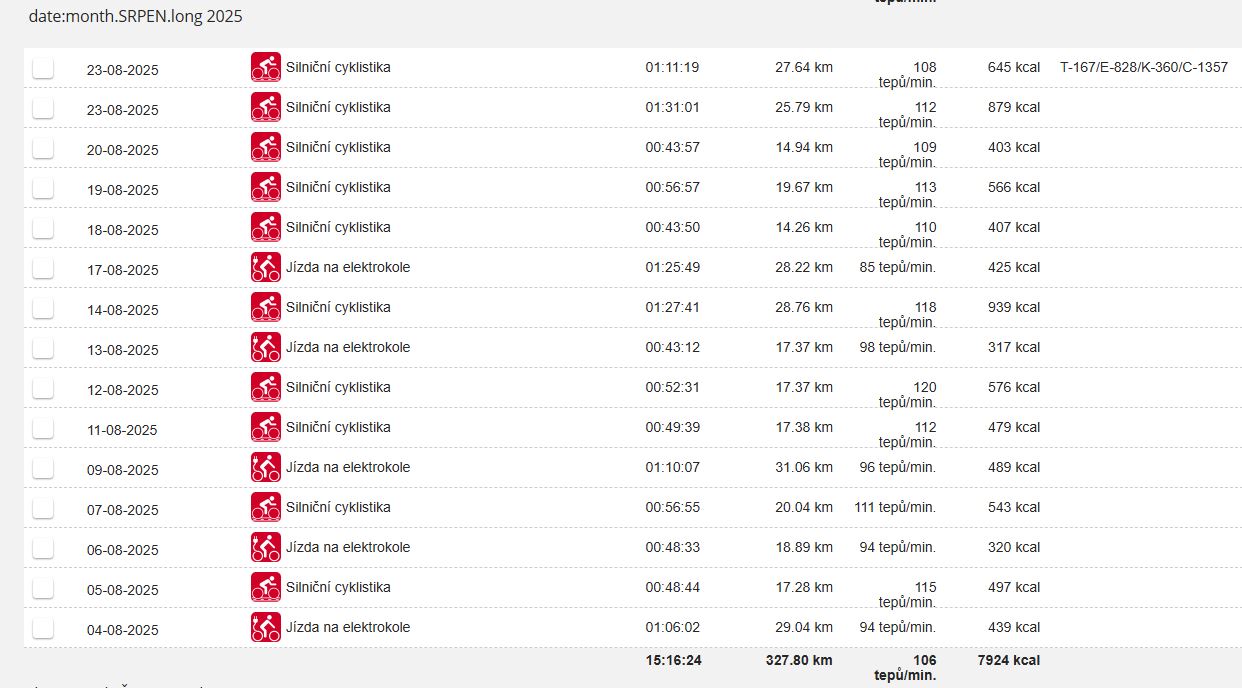The height and width of the screenshot is (688, 1242).
Task: Select the checkbox for the 12-08-2025 ride
Action: [43, 388]
